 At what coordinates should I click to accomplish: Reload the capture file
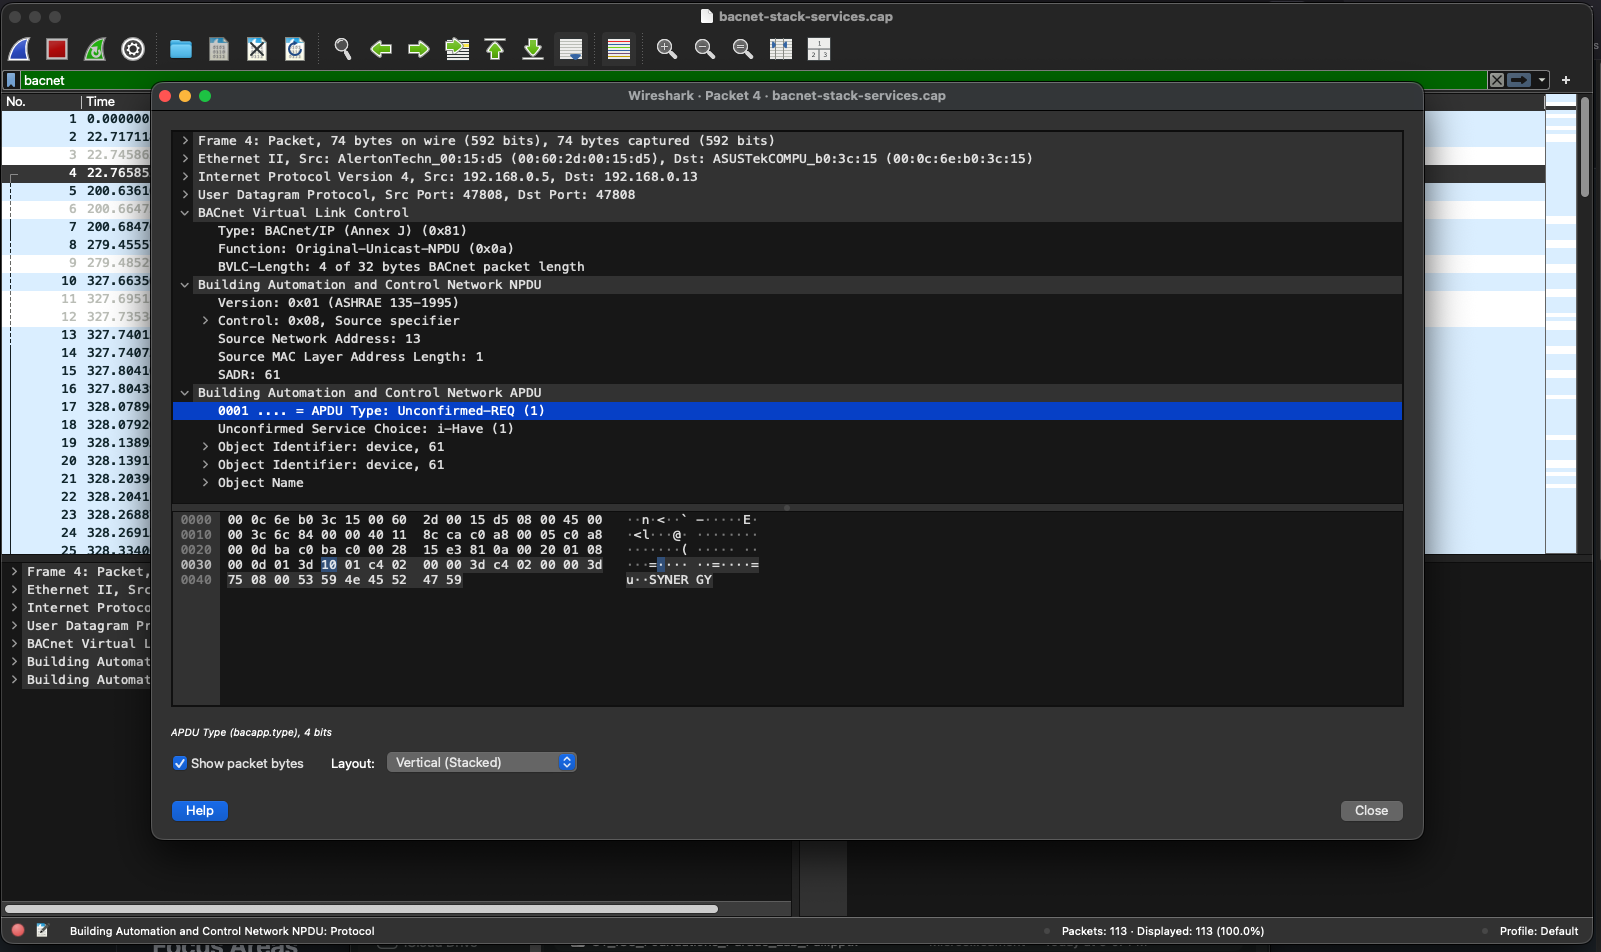pos(295,48)
